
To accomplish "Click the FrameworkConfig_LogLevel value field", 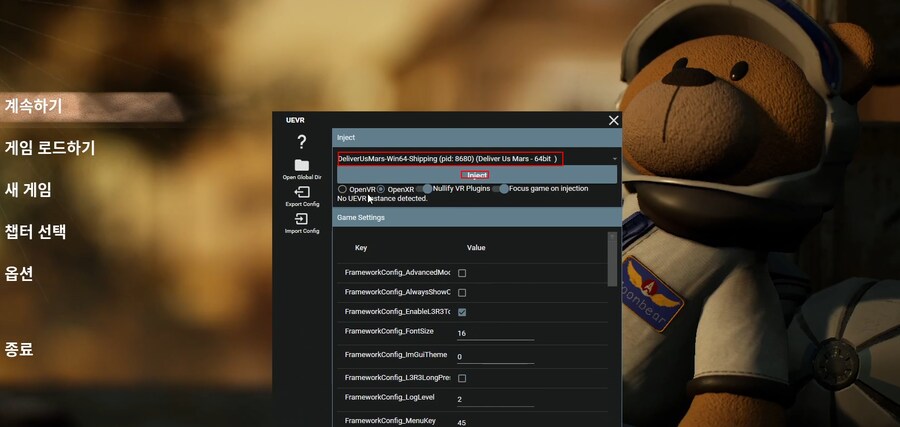I will tap(494, 400).
